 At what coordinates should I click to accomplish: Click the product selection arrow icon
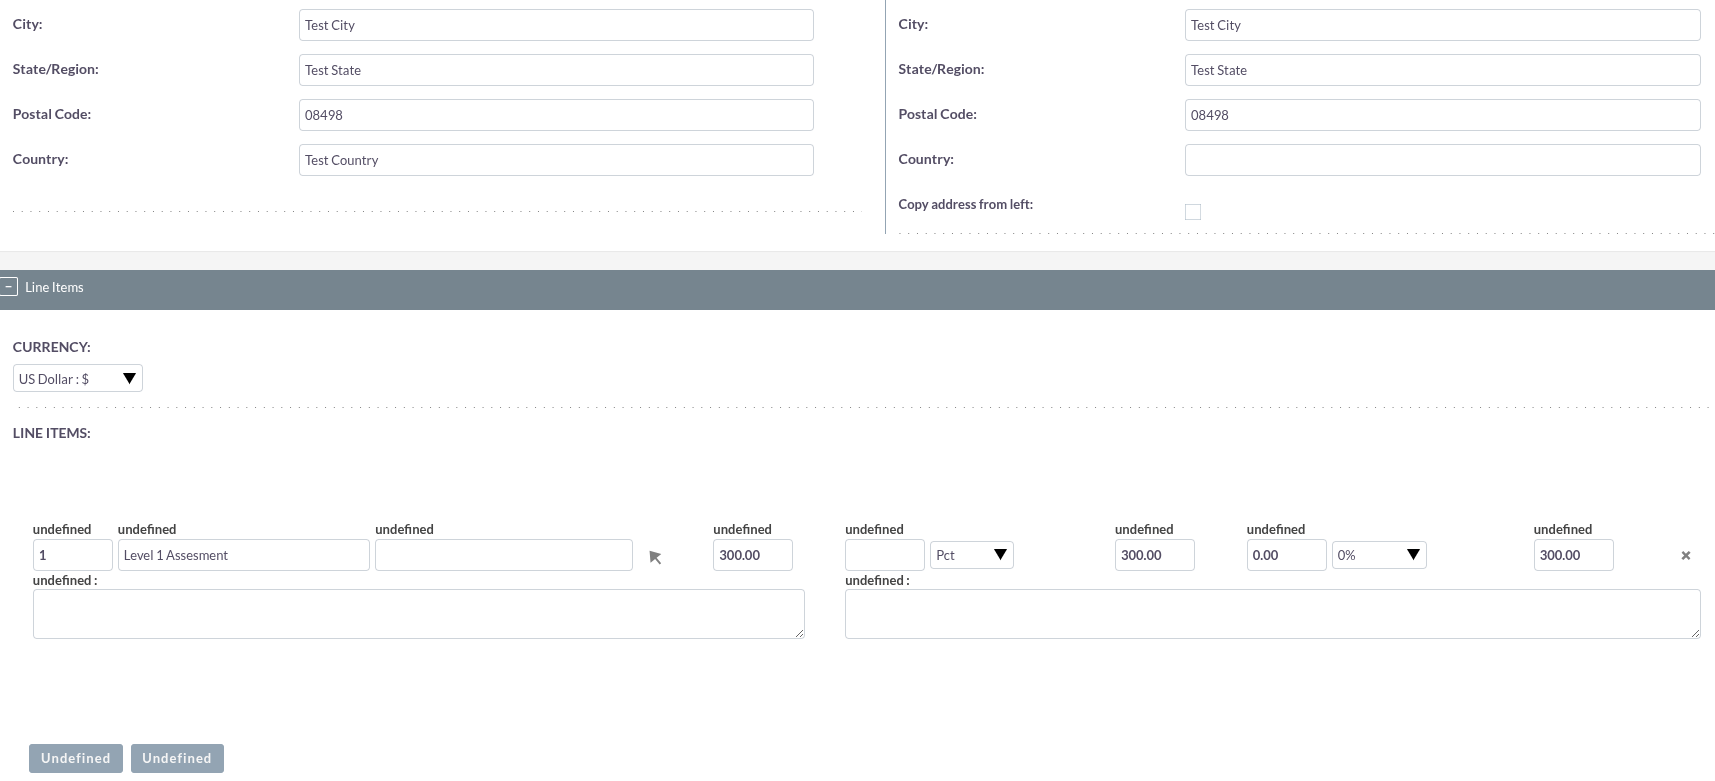pyautogui.click(x=655, y=557)
